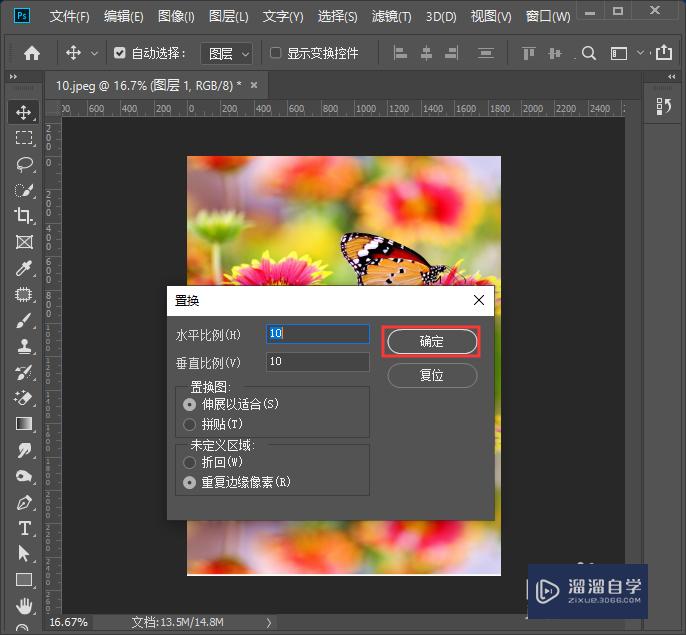Screen dimensions: 686x635
Task: Open the Type menu
Action: (x=283, y=17)
